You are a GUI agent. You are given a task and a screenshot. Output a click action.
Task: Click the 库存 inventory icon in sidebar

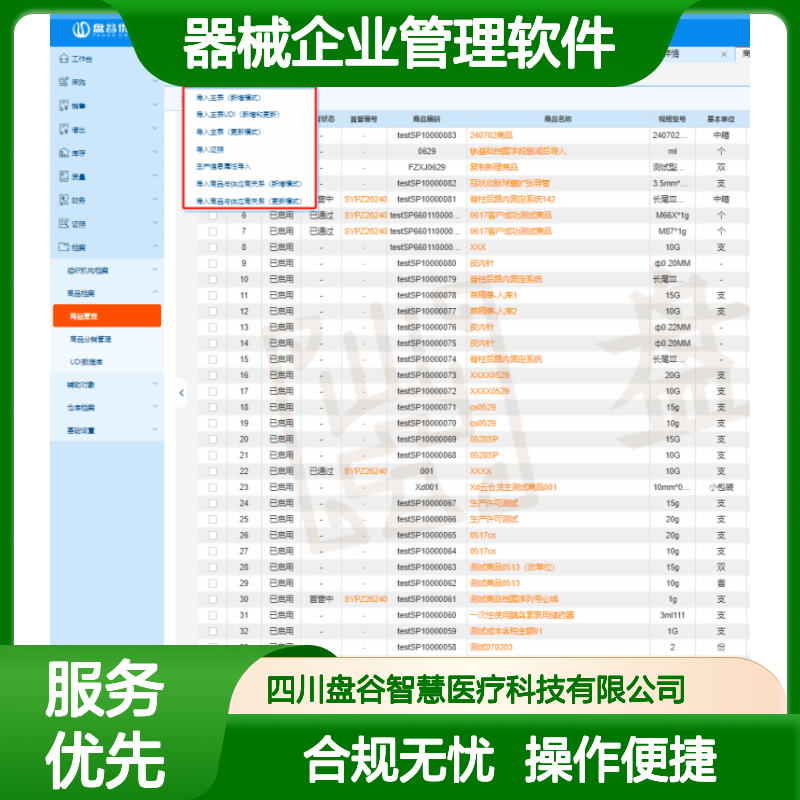64,153
